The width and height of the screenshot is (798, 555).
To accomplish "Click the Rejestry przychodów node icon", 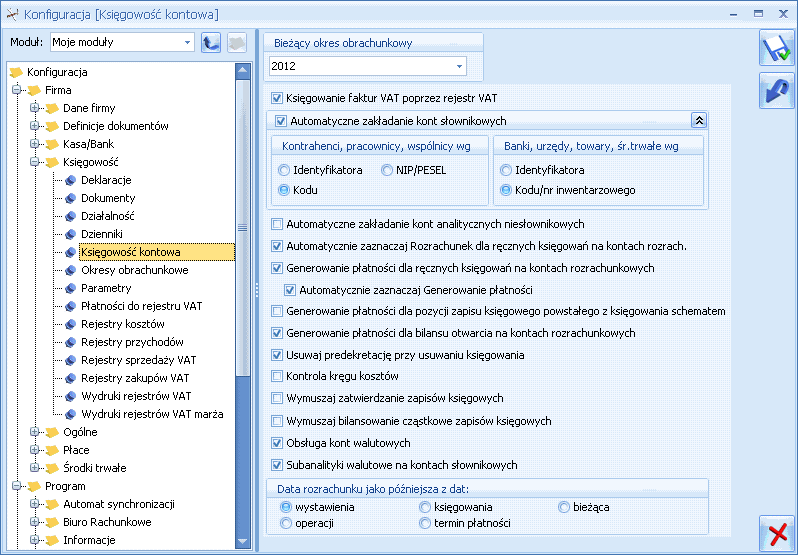I will point(71,342).
